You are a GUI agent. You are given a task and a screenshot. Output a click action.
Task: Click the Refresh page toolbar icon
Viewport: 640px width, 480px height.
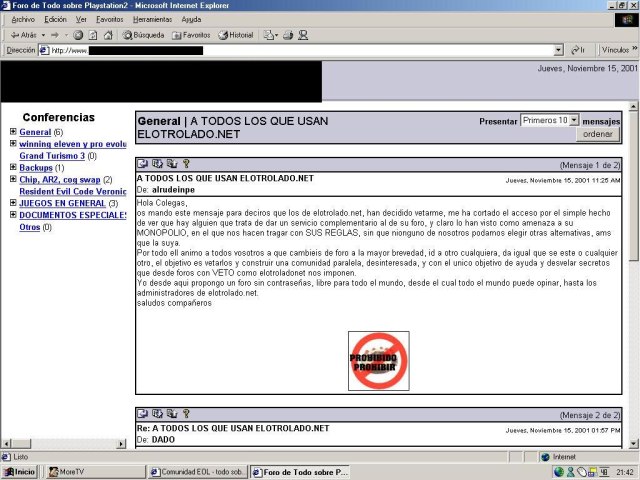(93, 35)
